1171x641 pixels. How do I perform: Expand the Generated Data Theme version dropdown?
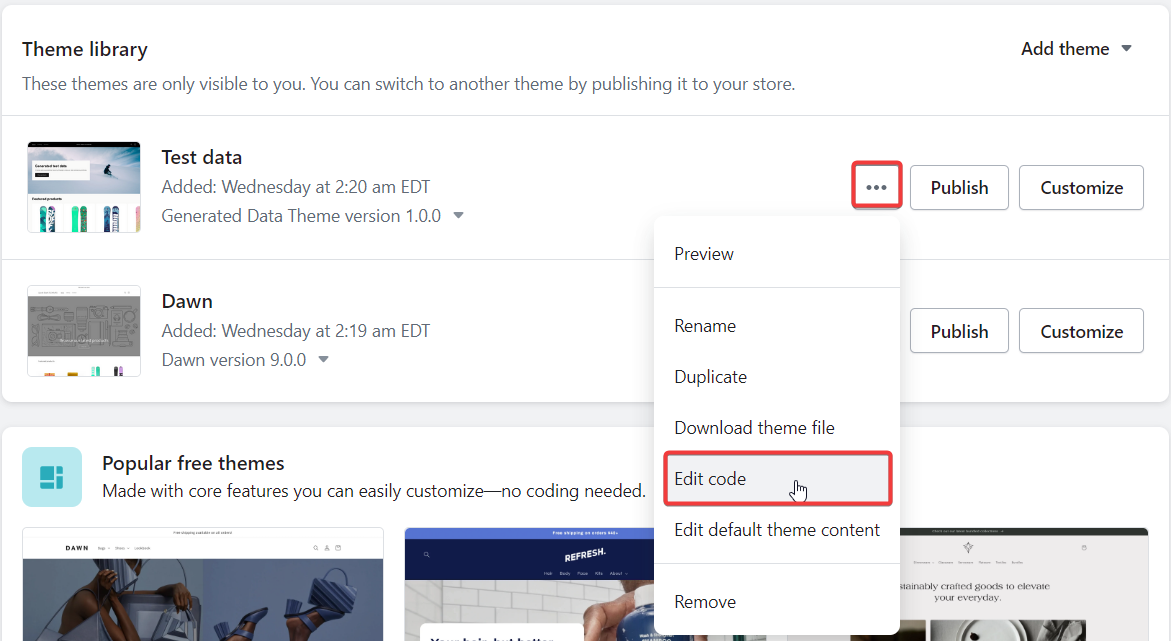(458, 216)
